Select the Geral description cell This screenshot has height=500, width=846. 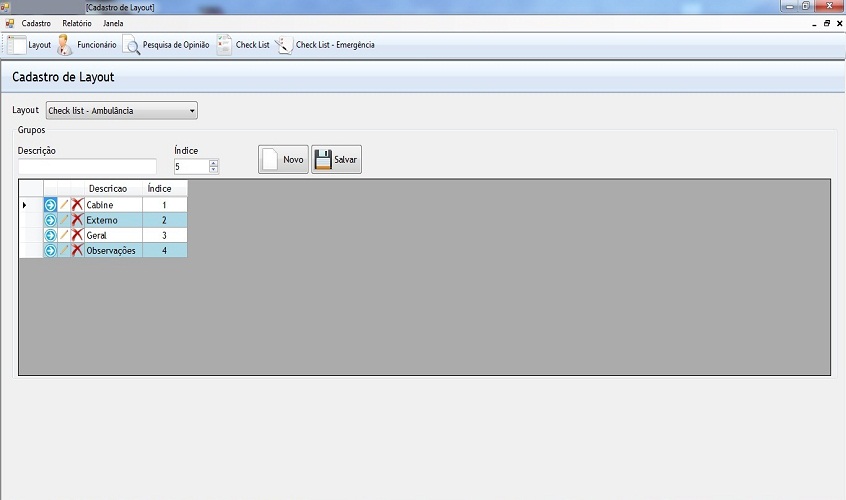click(x=113, y=235)
